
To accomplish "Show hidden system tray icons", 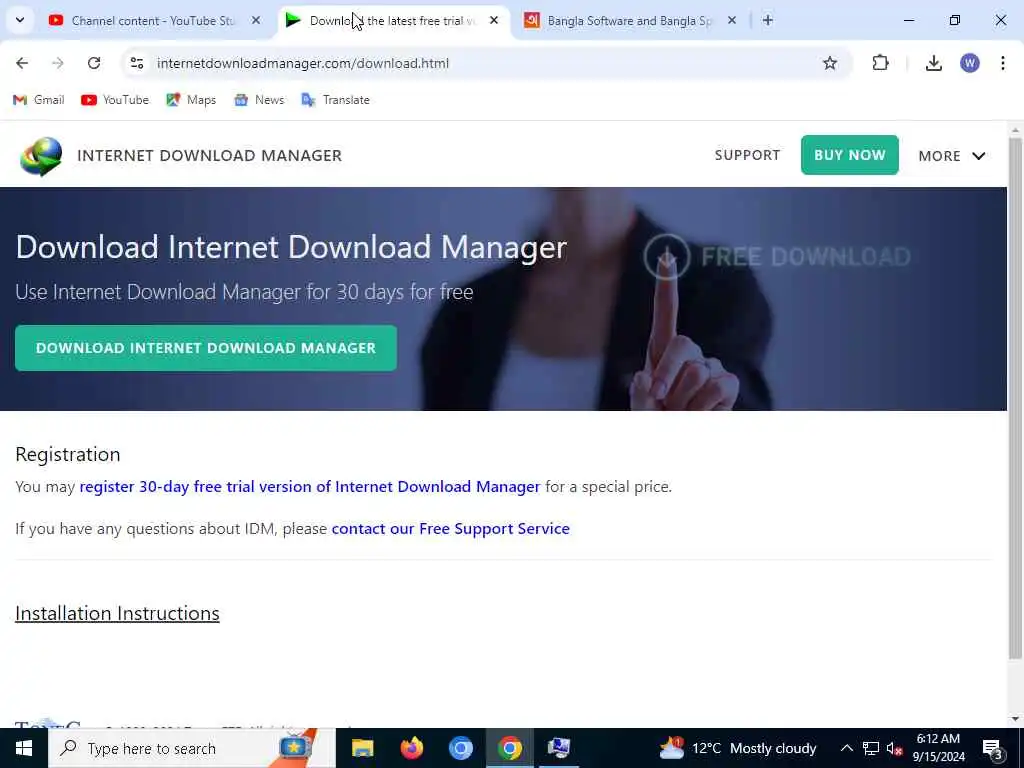I will point(846,748).
